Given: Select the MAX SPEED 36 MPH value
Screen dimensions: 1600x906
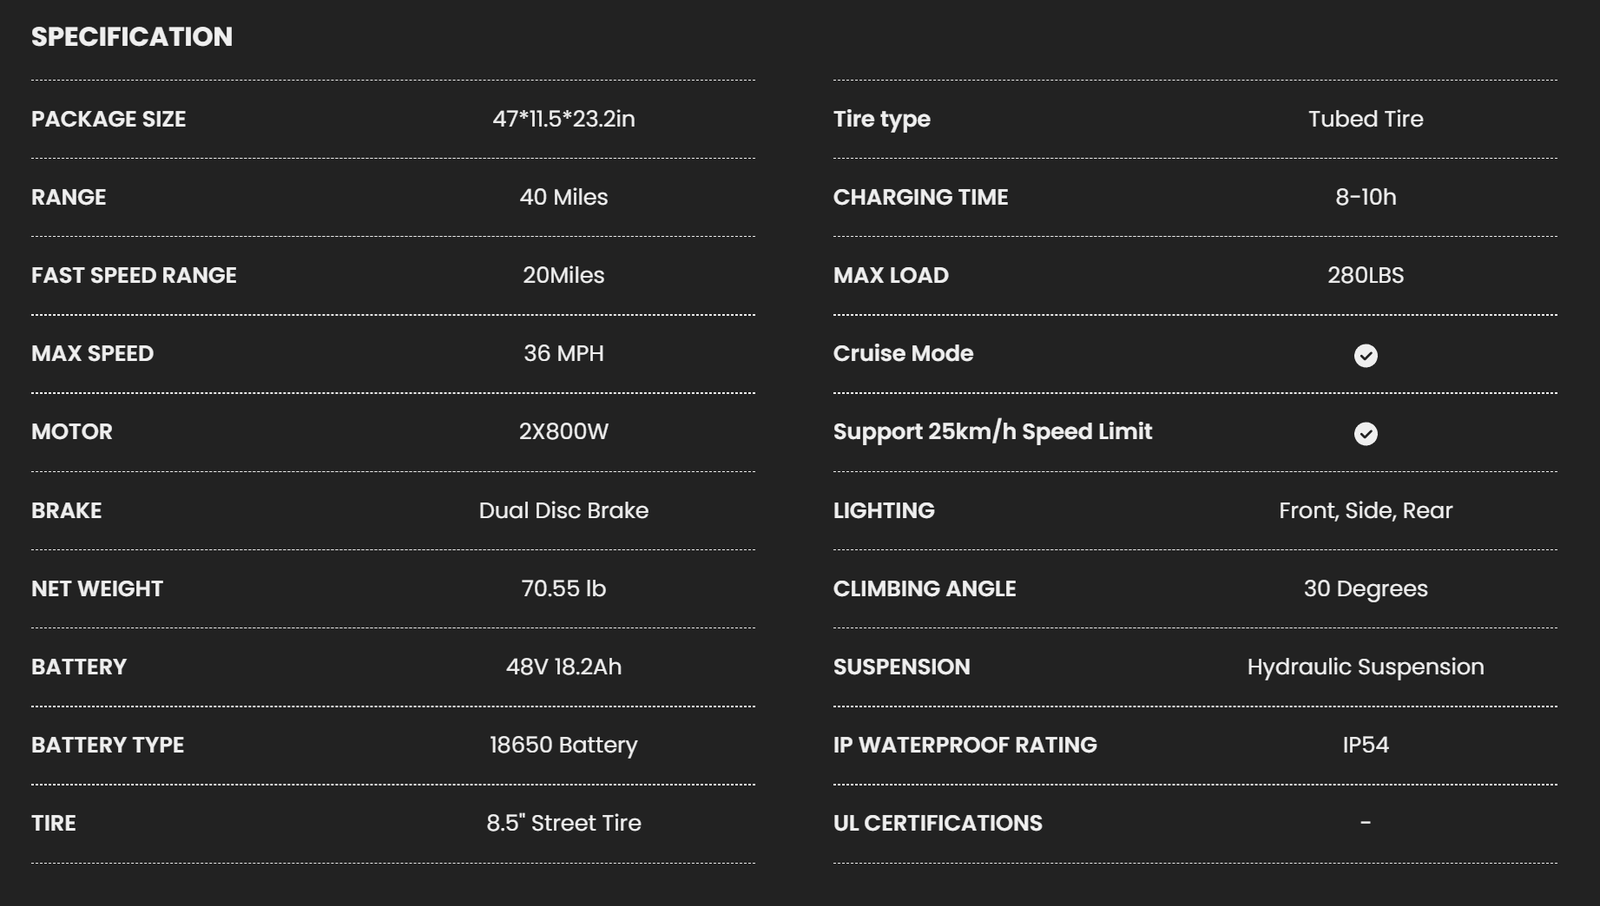Looking at the screenshot, I should tap(563, 353).
